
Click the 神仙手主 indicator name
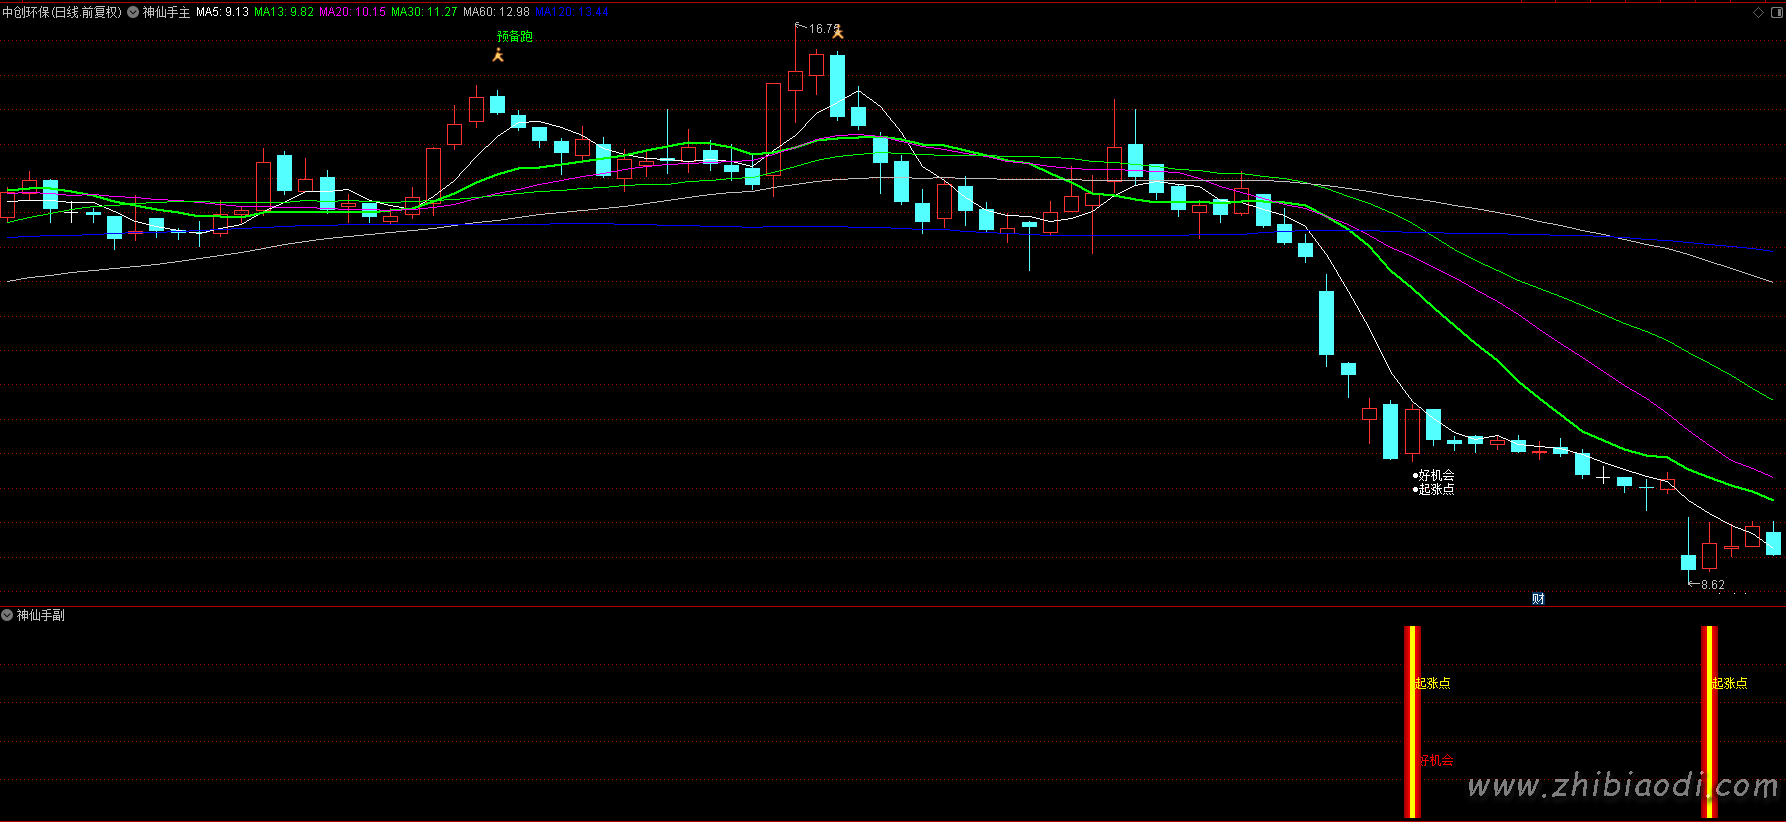coord(166,12)
